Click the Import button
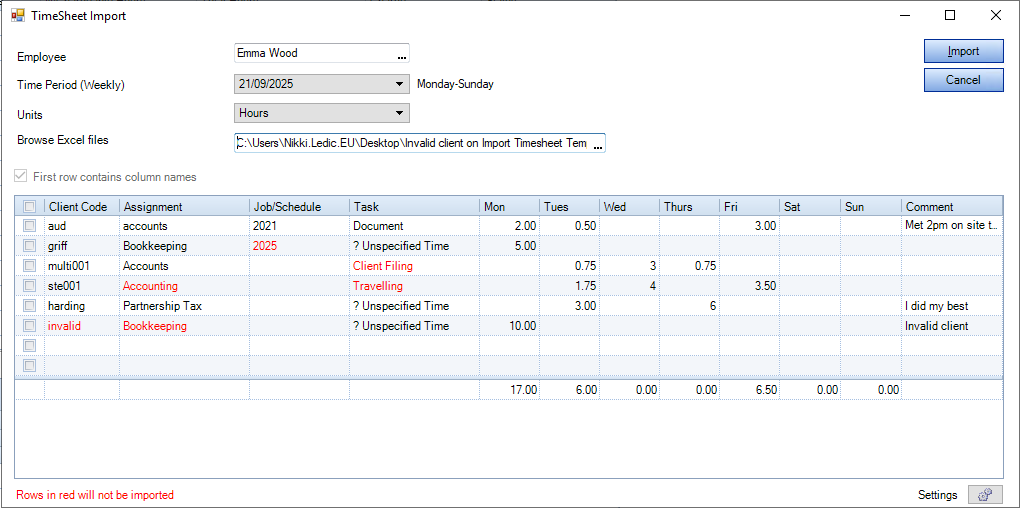The width and height of the screenshot is (1020, 508). (x=963, y=51)
